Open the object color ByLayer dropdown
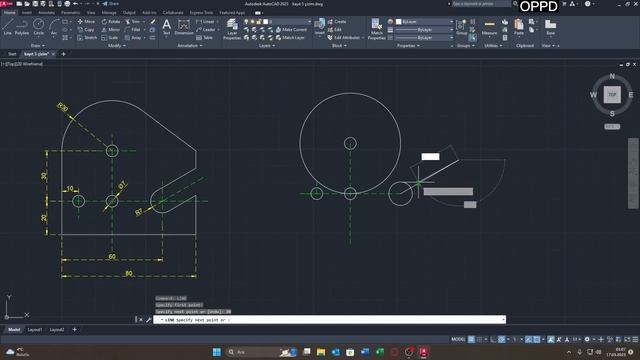640x360 pixels. click(424, 22)
